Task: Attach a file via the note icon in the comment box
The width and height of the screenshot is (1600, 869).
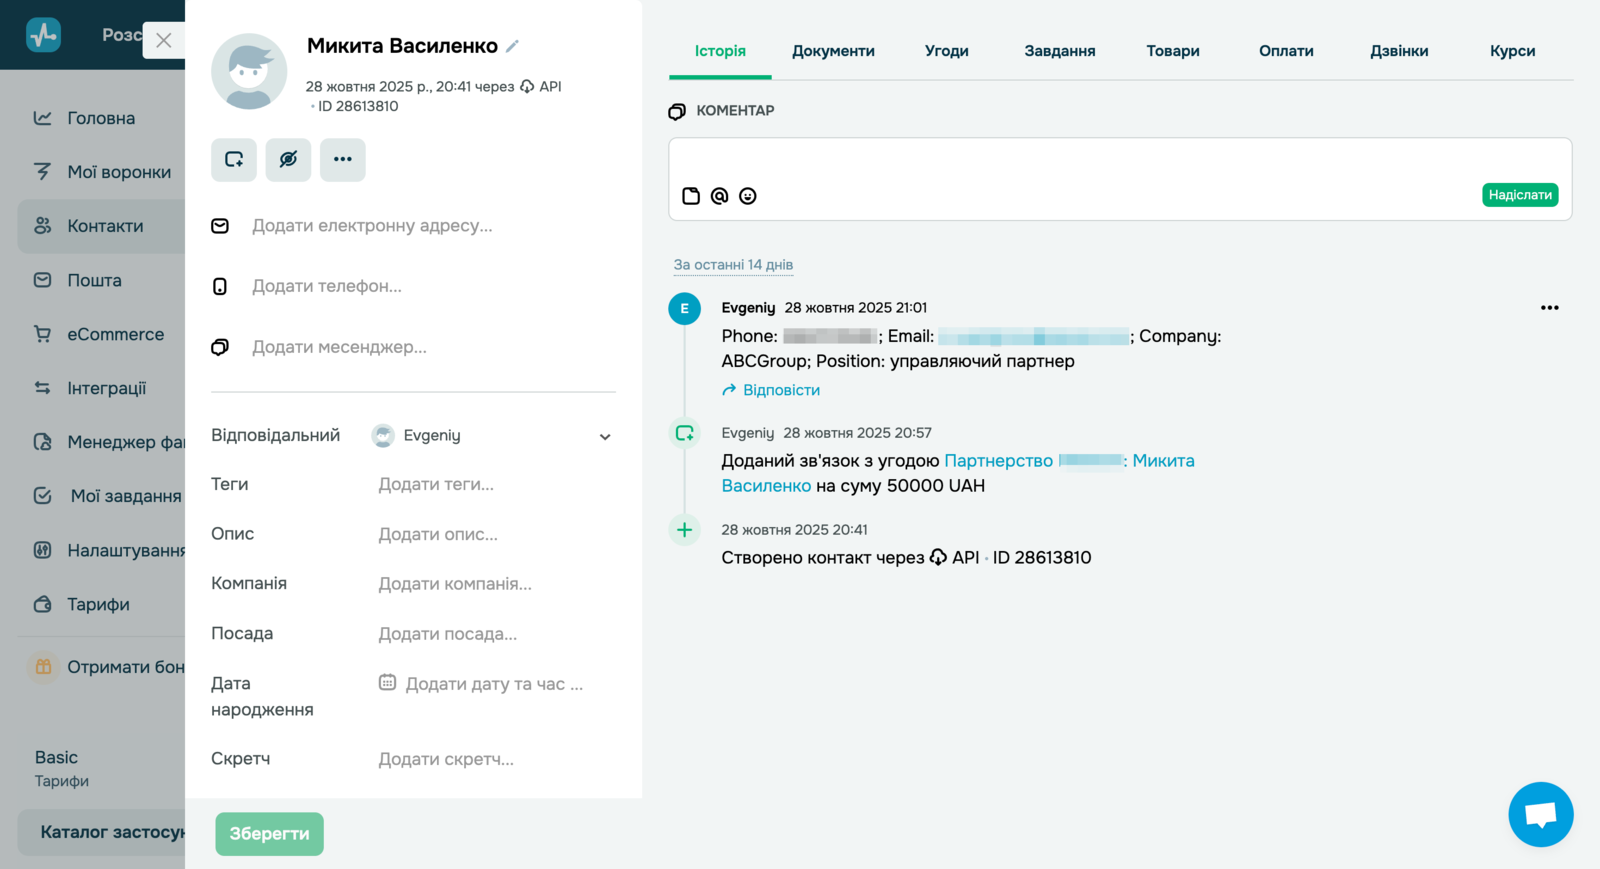Action: 691,196
